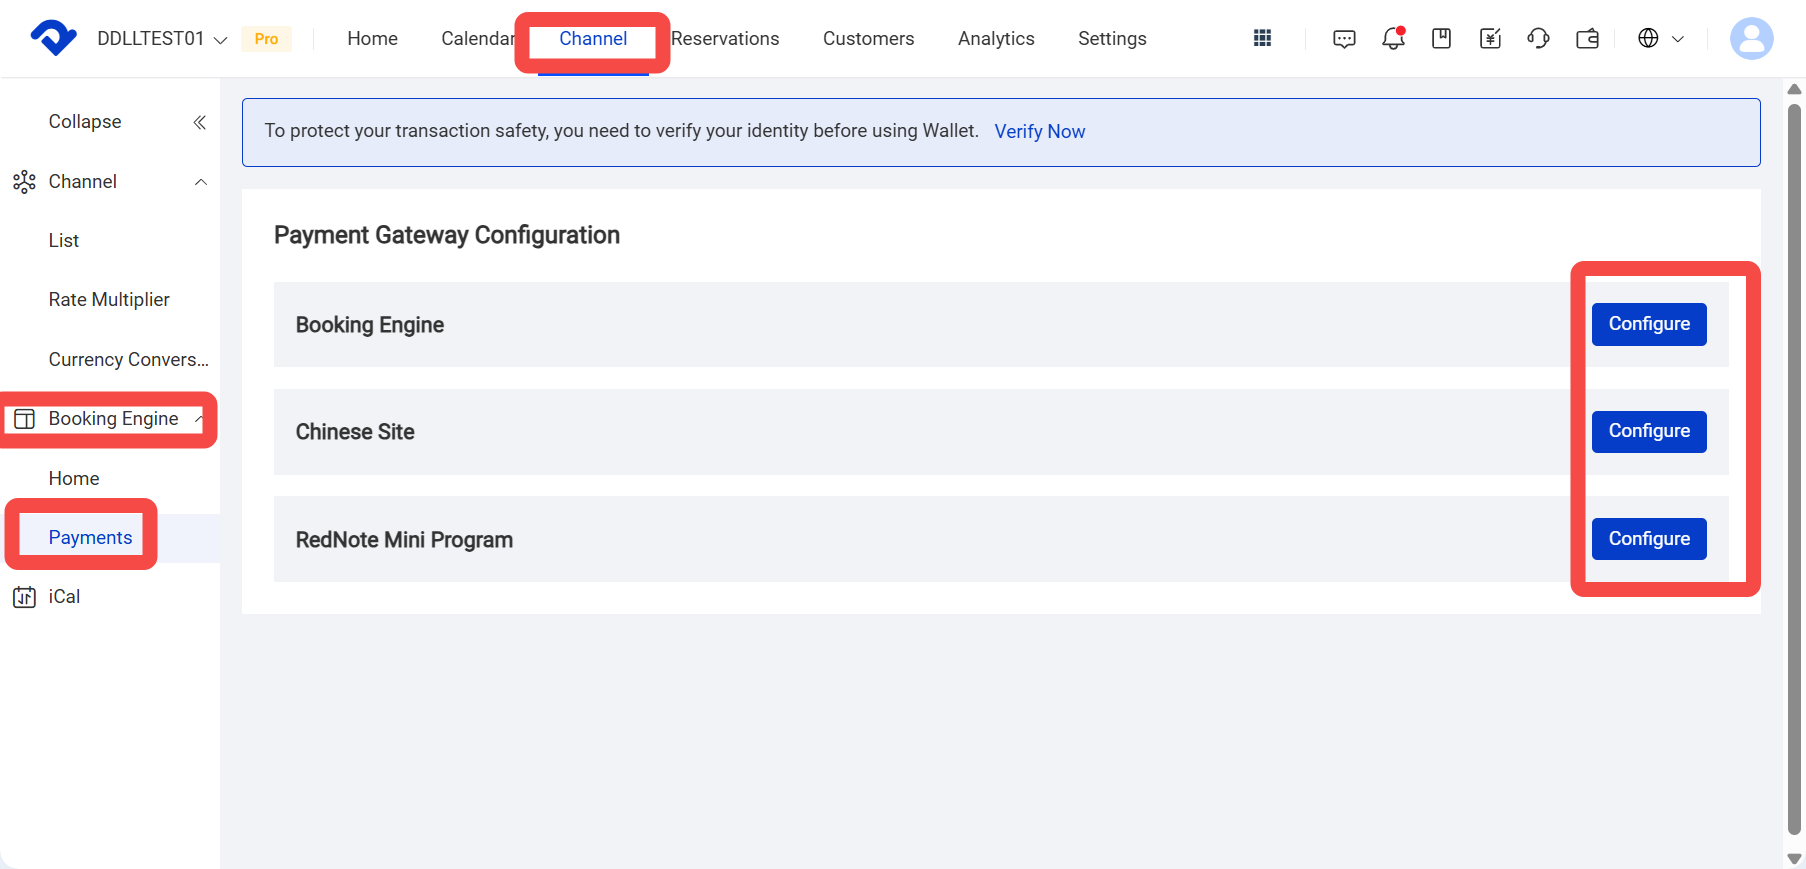The height and width of the screenshot is (869, 1806).
Task: Open List in the sidebar
Action: 64,241
